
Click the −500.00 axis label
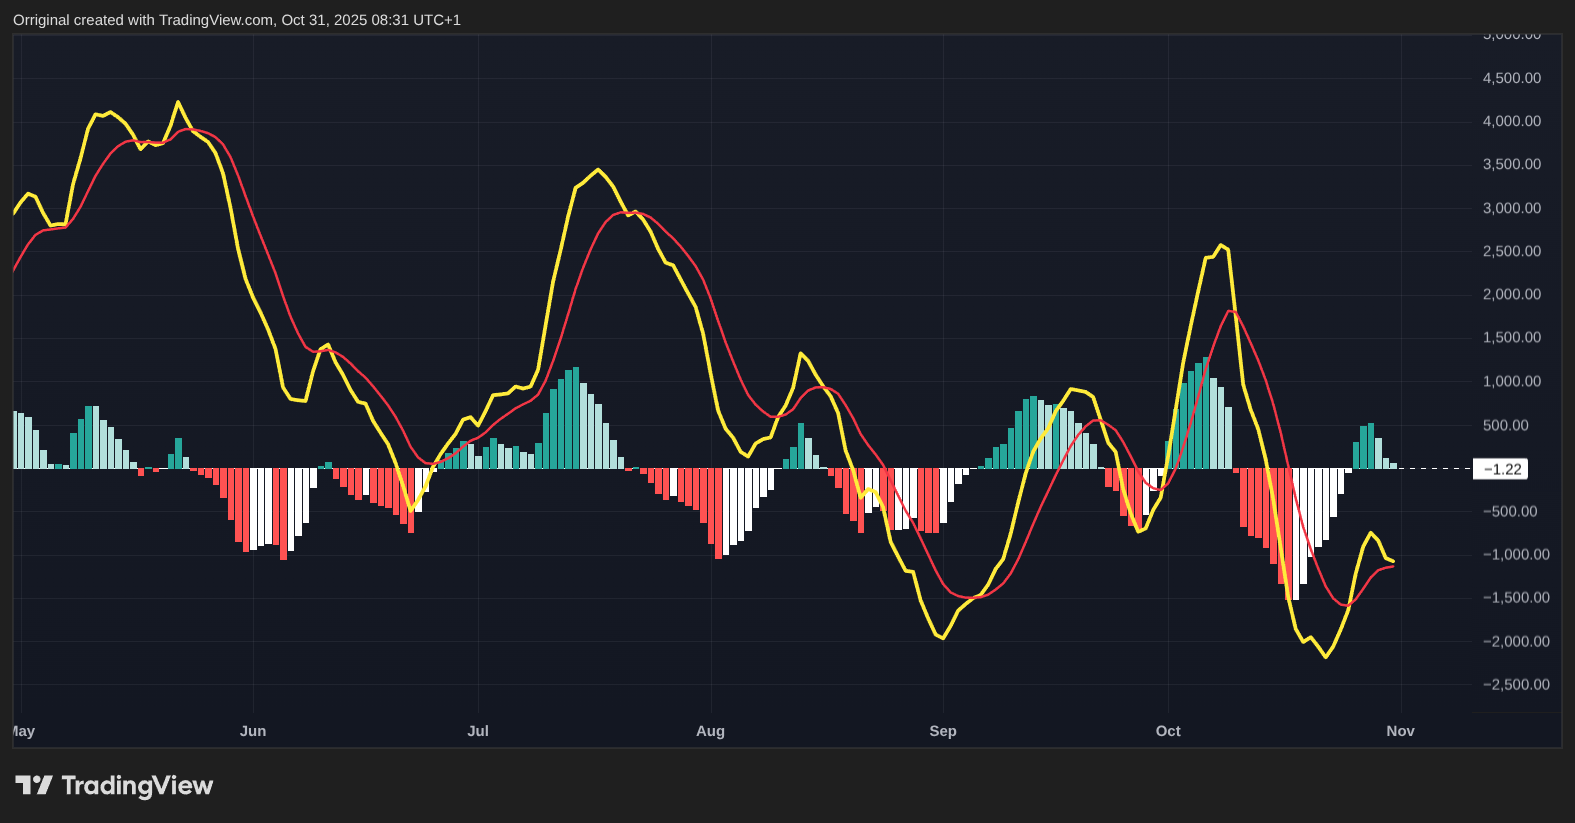[x=1509, y=511]
